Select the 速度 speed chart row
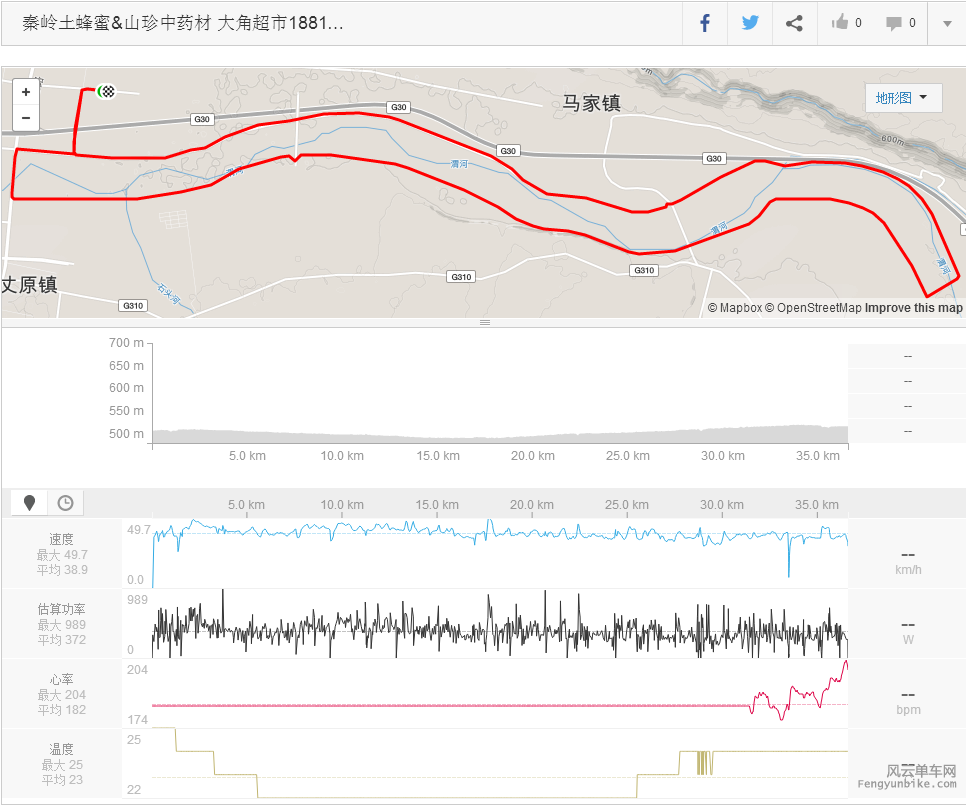The height and width of the screenshot is (805, 966). point(62,554)
